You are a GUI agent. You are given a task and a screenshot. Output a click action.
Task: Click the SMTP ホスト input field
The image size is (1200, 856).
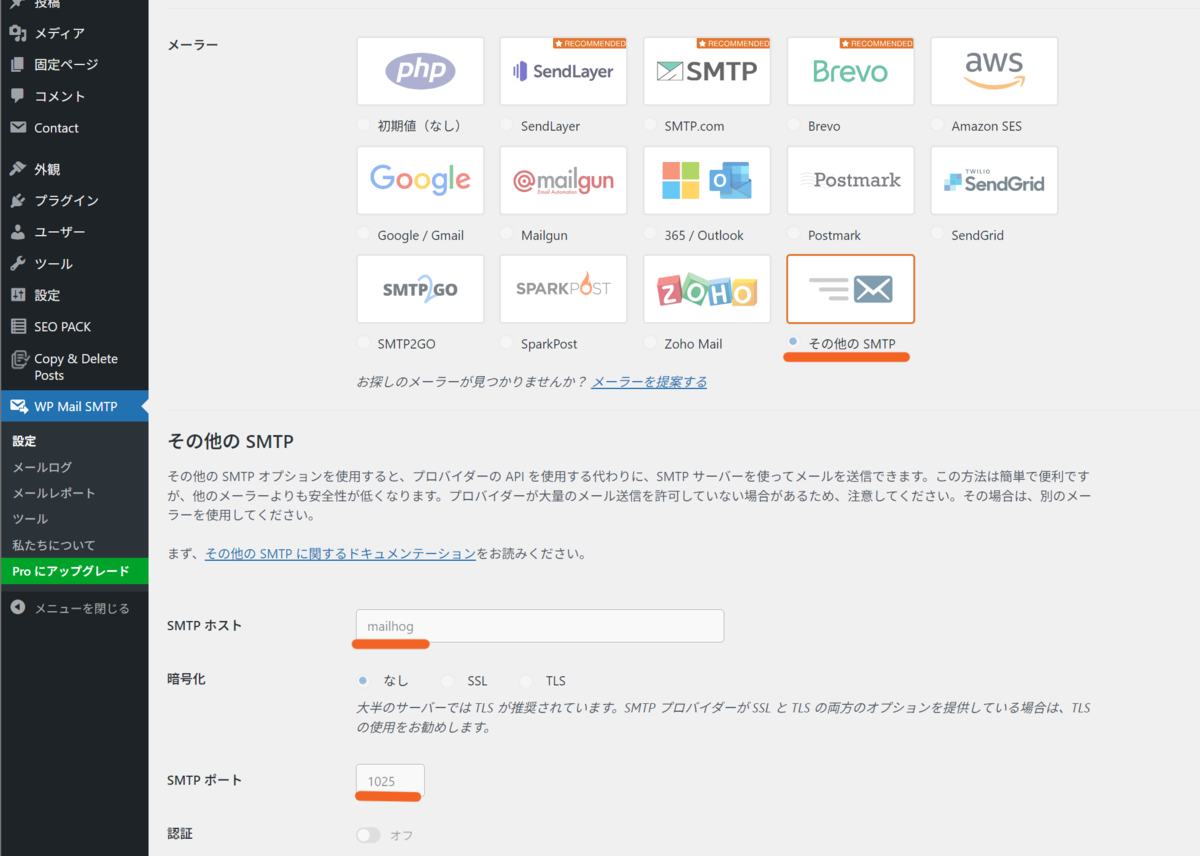(x=540, y=626)
